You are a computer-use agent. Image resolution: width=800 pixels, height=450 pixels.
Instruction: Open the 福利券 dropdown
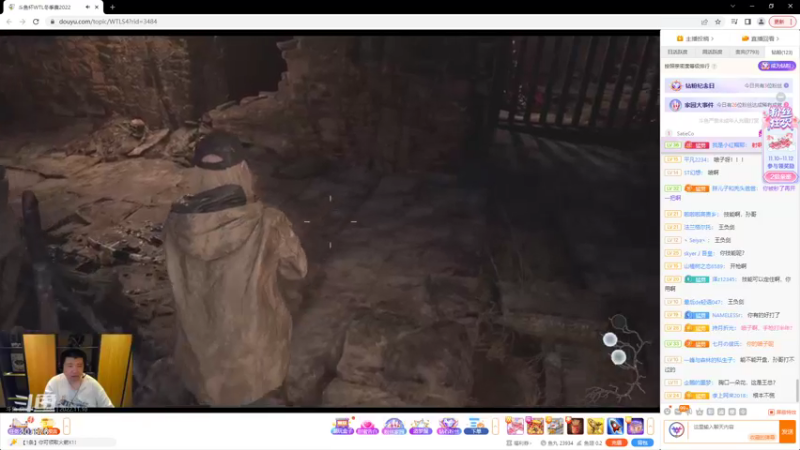coord(519,443)
